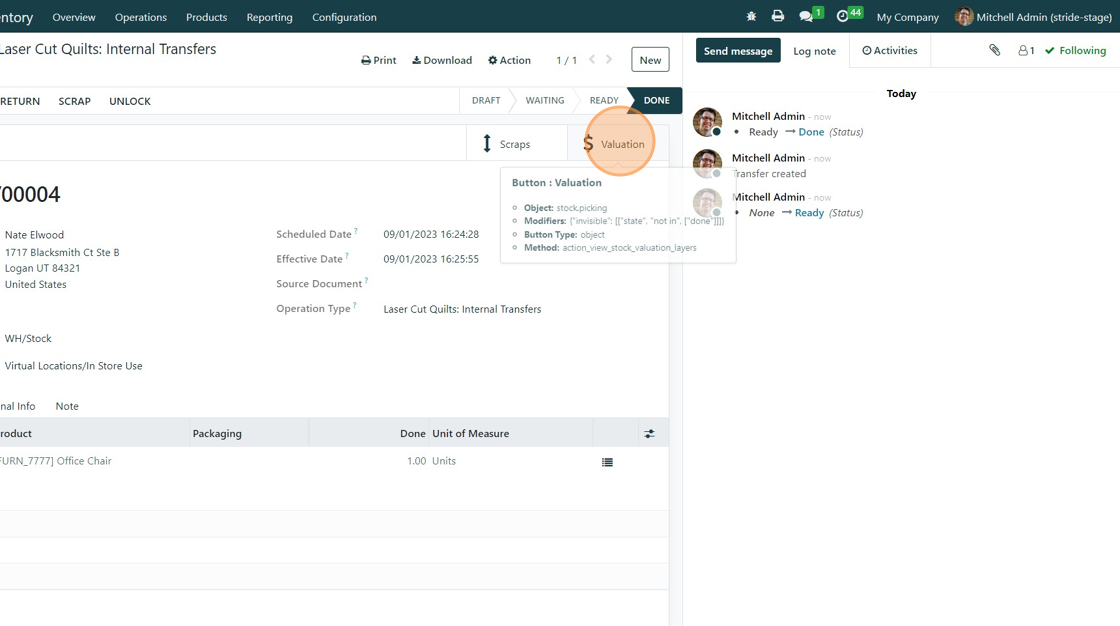Click Mitchell Admin user avatar in header
Image resolution: width=1120 pixels, height=626 pixels.
point(964,16)
